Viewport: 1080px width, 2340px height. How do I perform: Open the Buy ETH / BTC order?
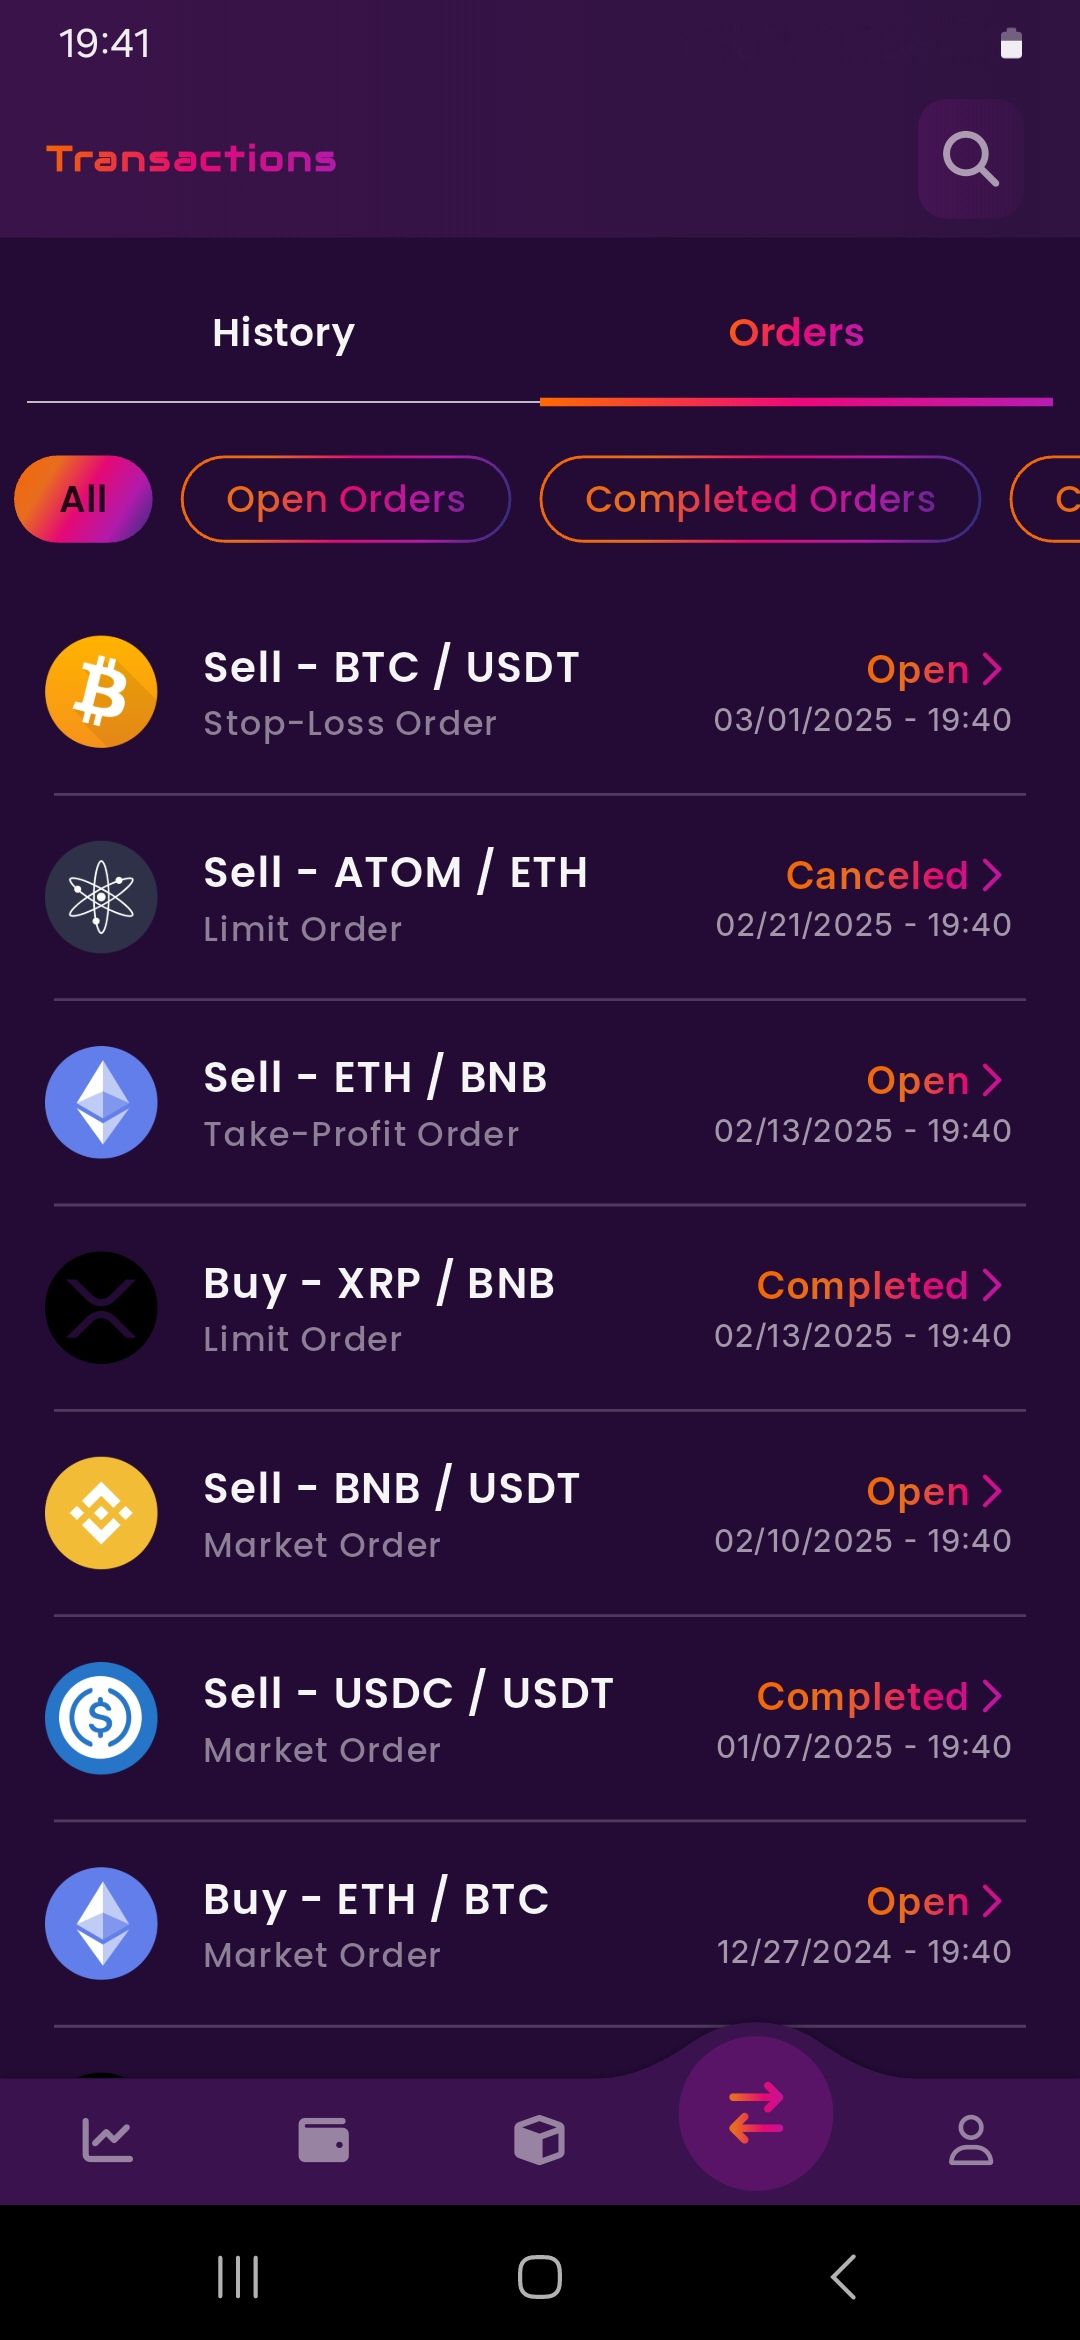[x=540, y=1924]
